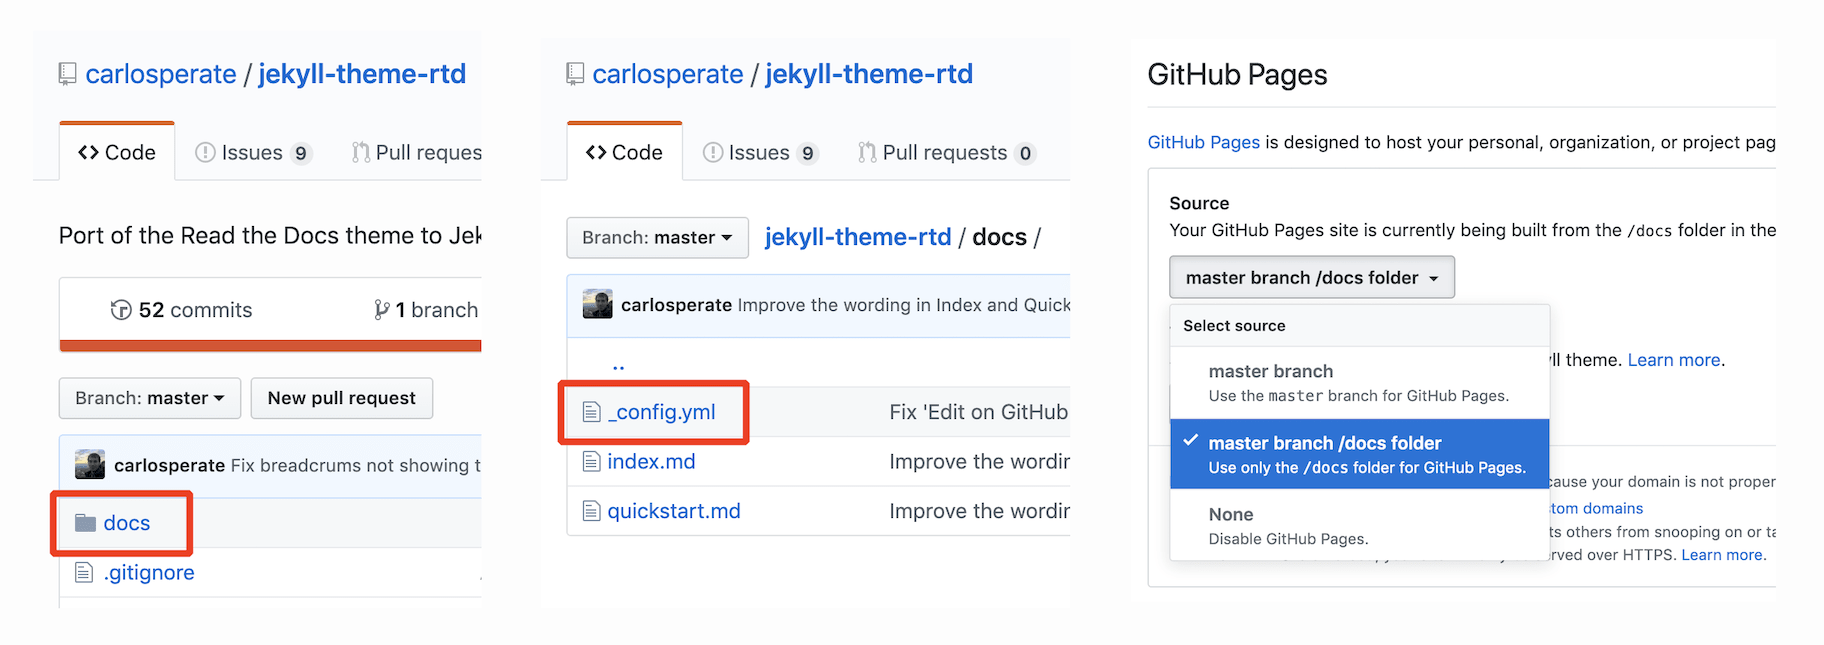
Task: Open the index.md file link
Action: click(x=651, y=462)
